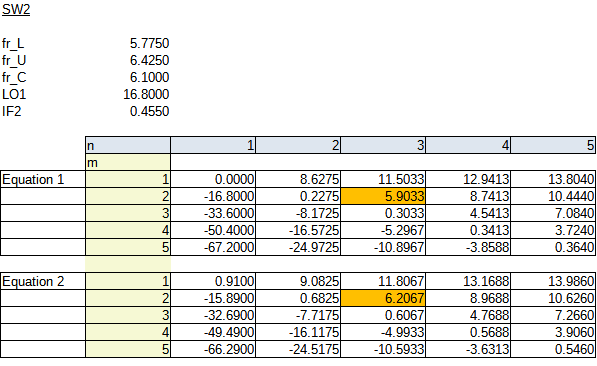The image size is (597, 366).
Task: Click the 'm' header cell
Action: (128, 162)
